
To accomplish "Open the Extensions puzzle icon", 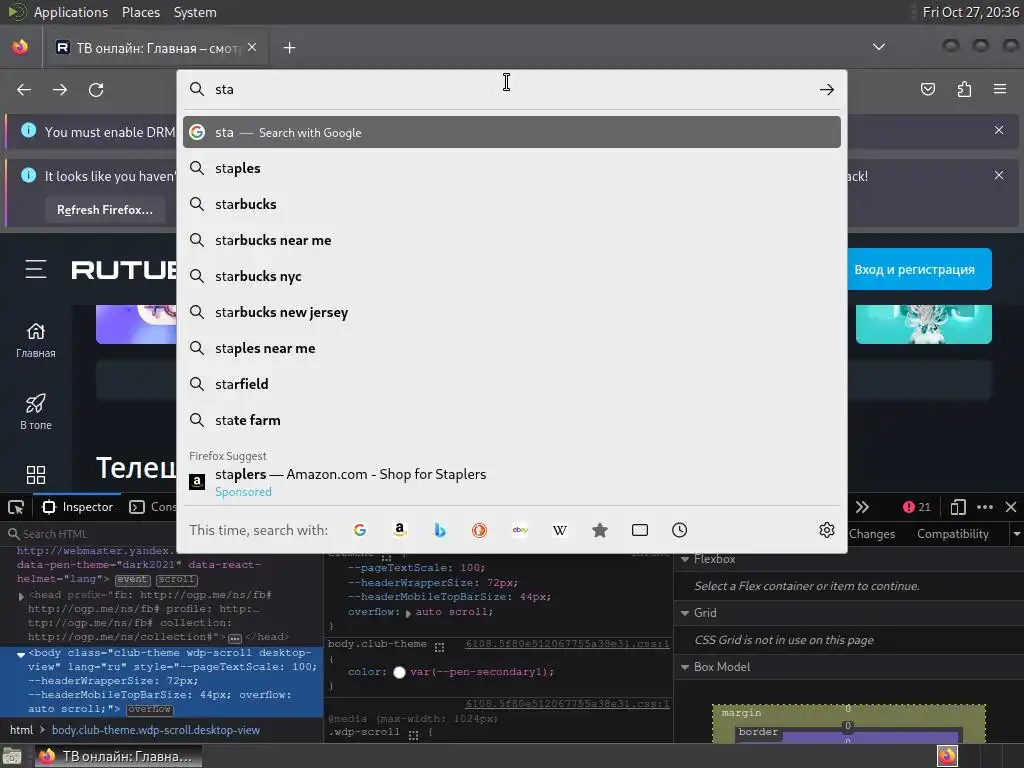I will click(x=964, y=89).
